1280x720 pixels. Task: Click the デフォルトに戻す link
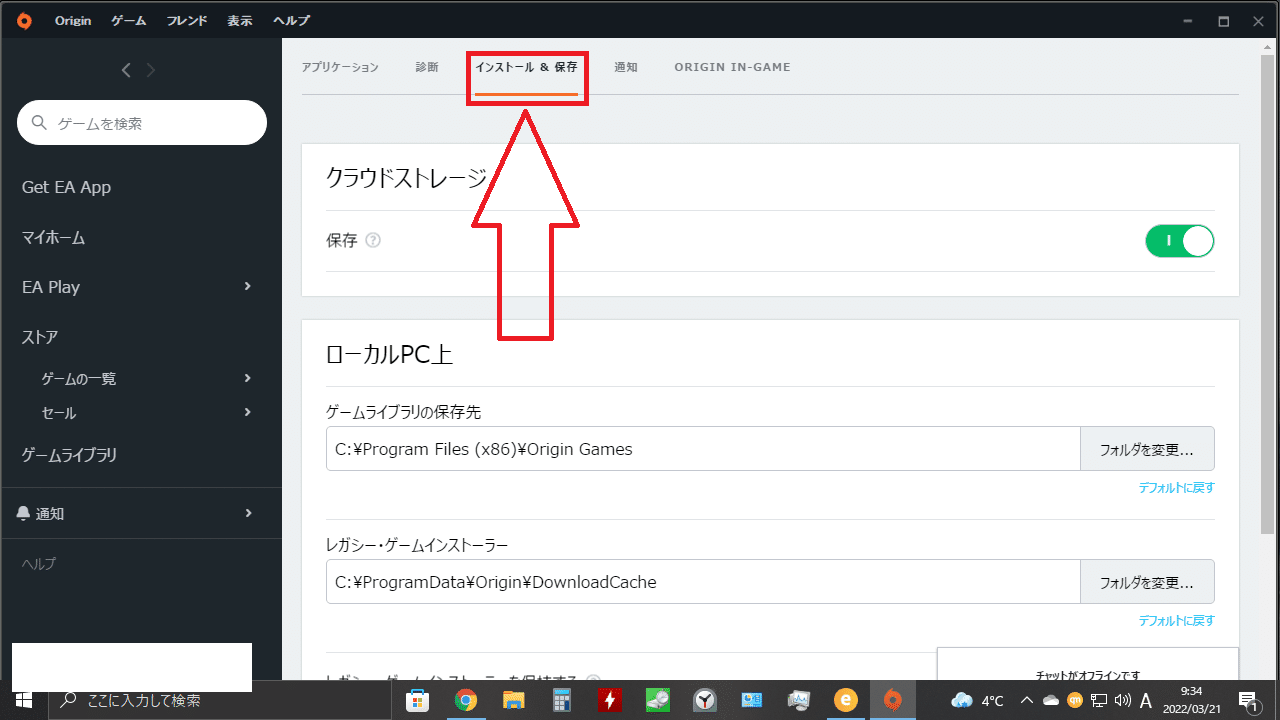tap(1177, 487)
